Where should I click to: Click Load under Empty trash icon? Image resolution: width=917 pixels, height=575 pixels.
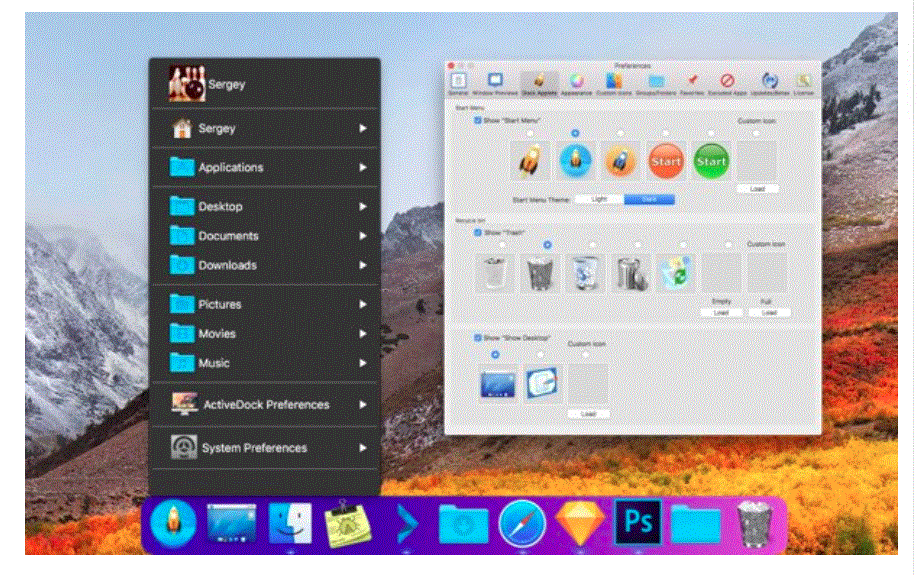click(721, 312)
